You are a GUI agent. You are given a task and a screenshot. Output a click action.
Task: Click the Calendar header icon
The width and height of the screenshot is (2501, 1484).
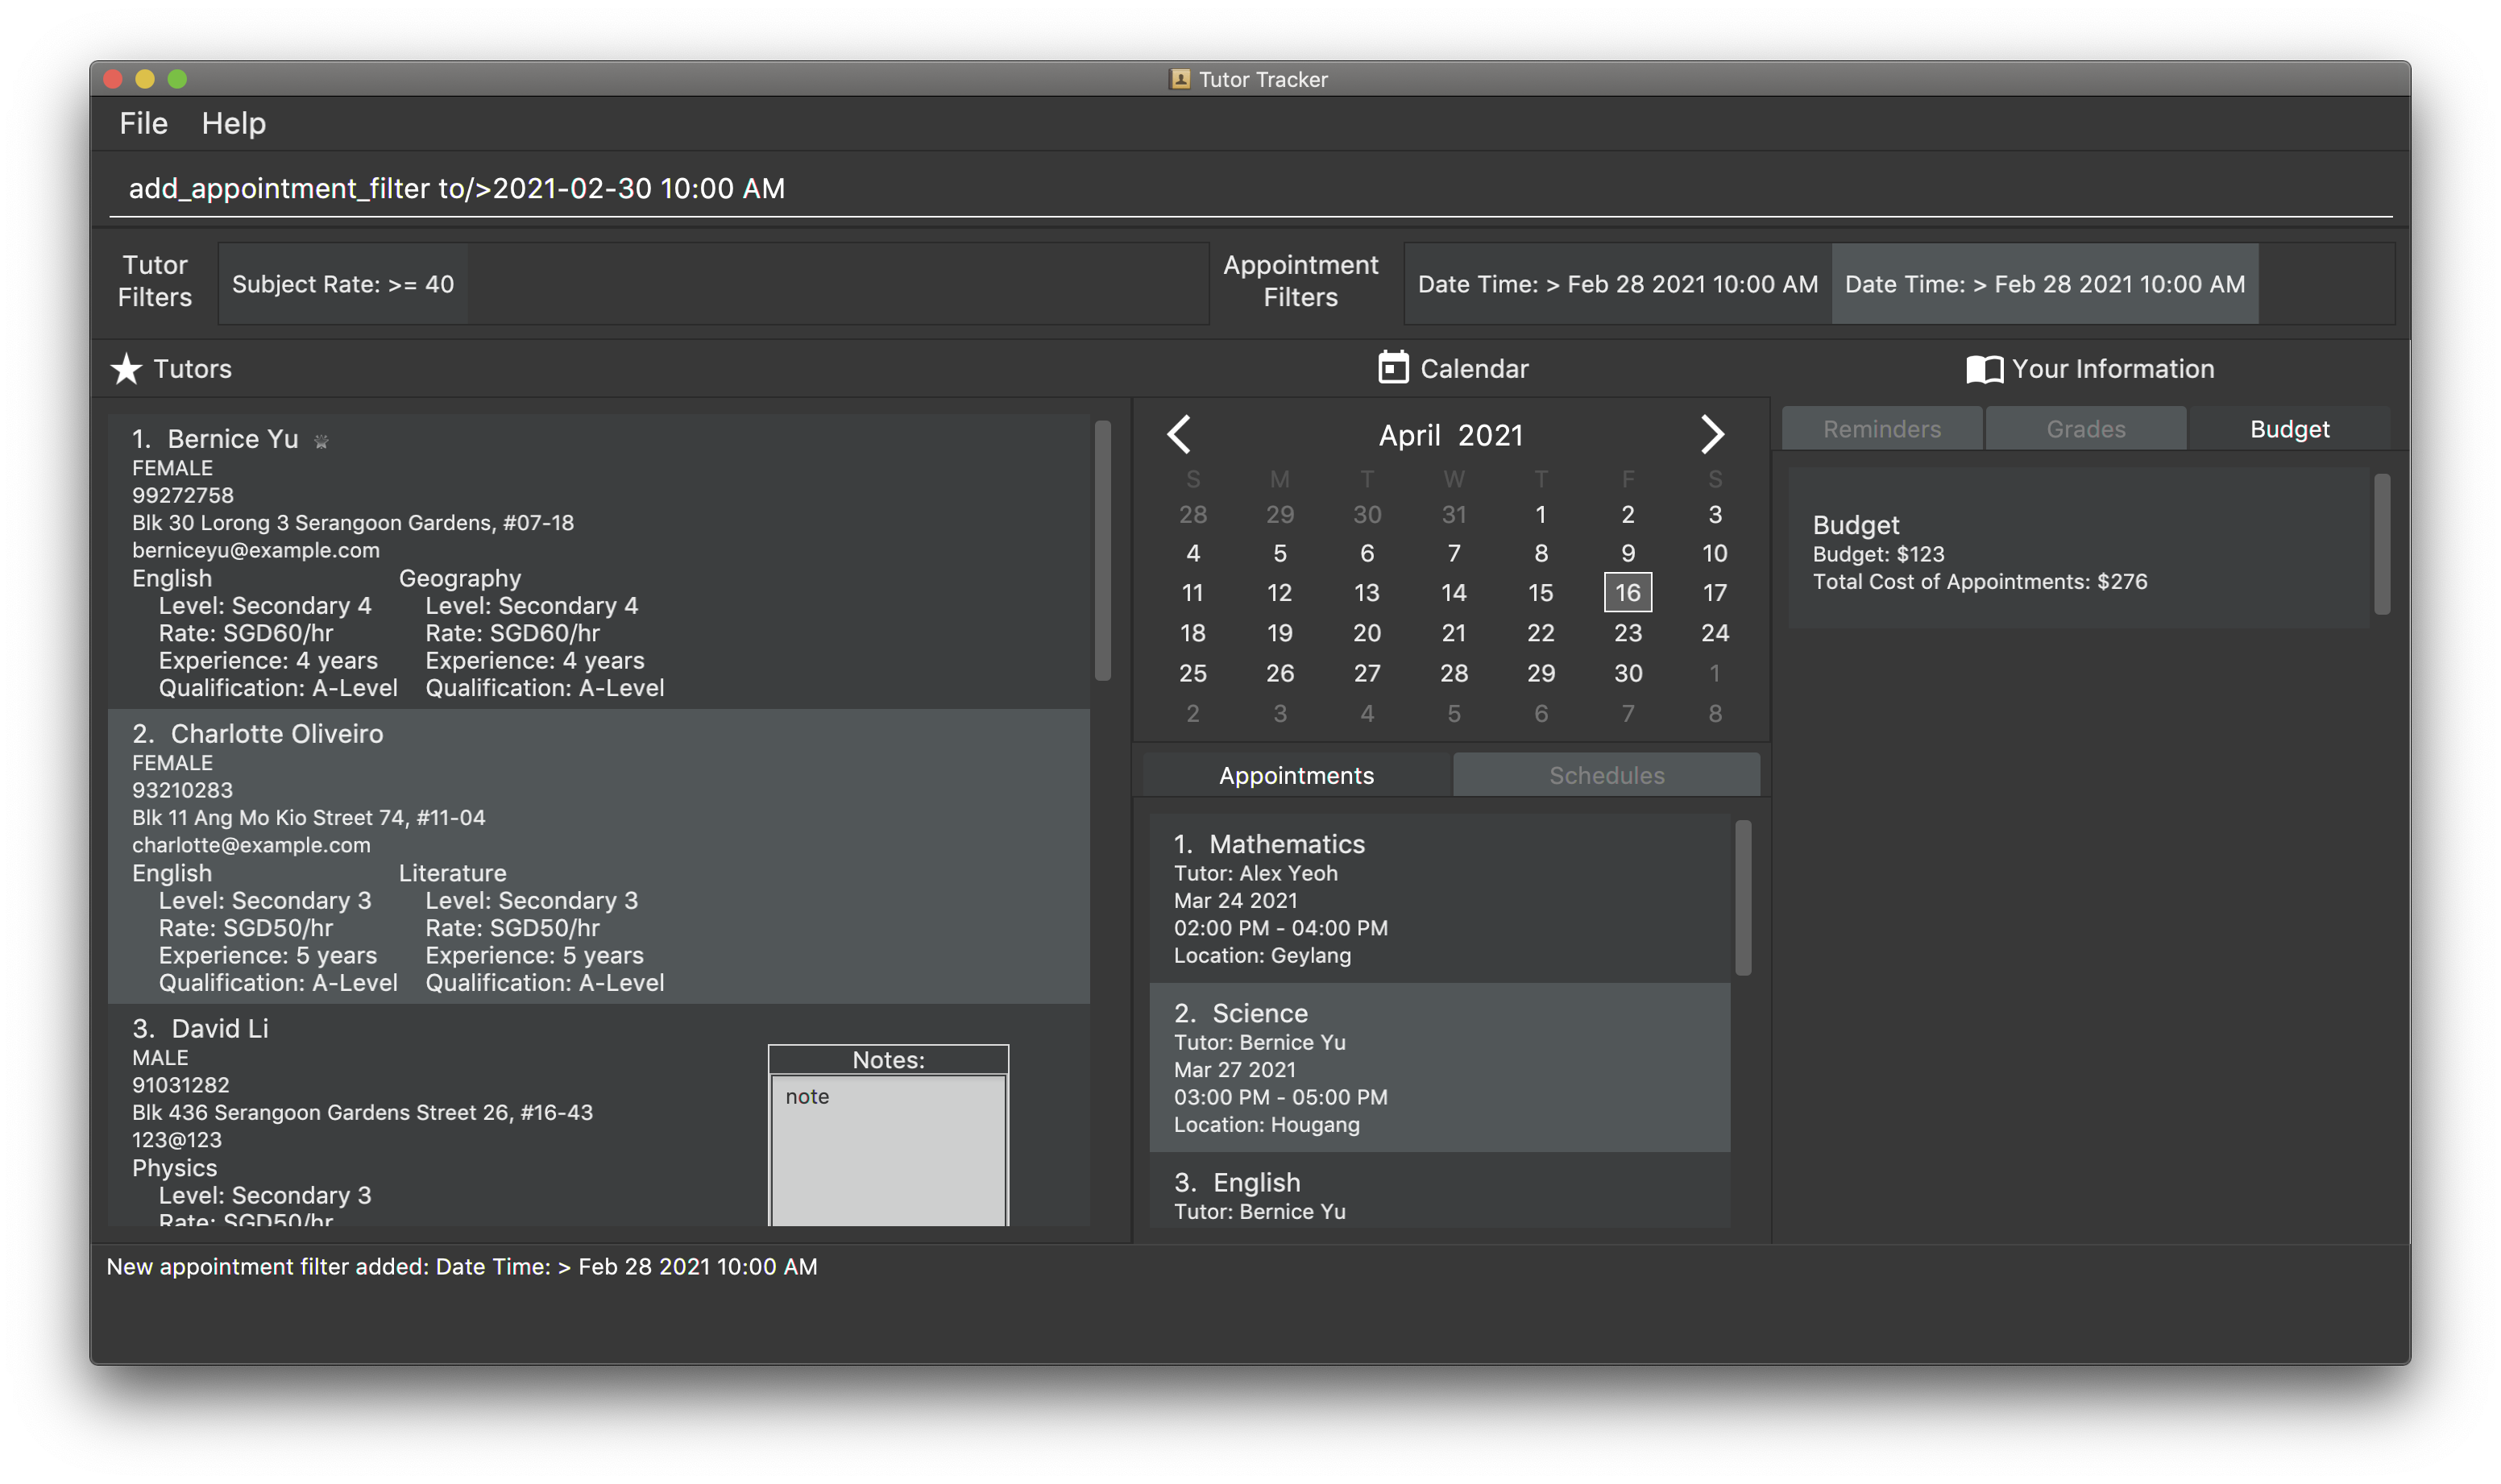point(1392,368)
